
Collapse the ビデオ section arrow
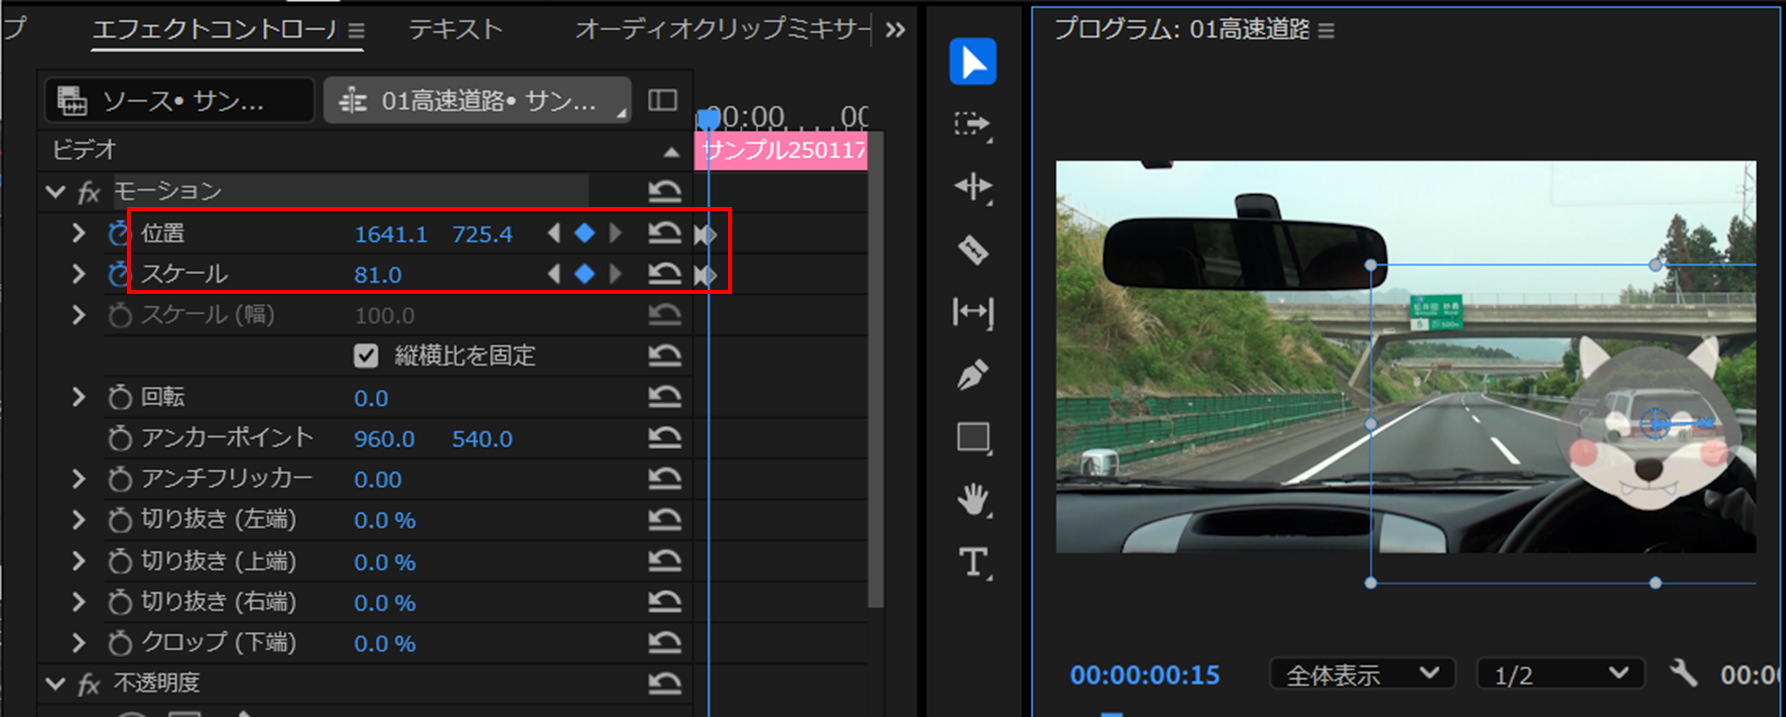(671, 152)
